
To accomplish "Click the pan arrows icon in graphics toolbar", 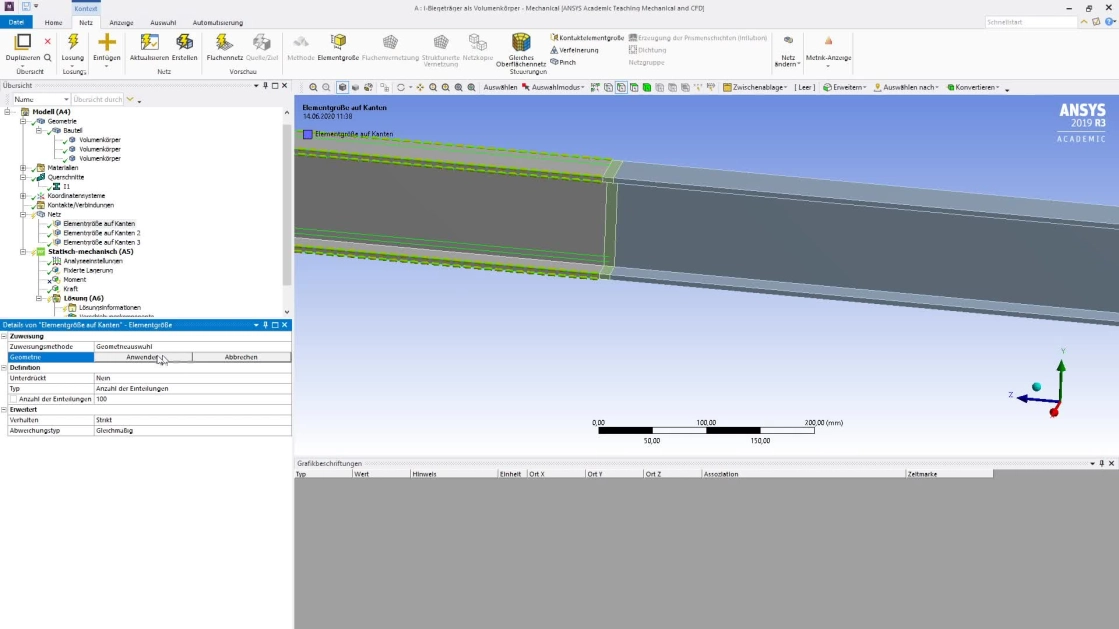I will coord(420,87).
